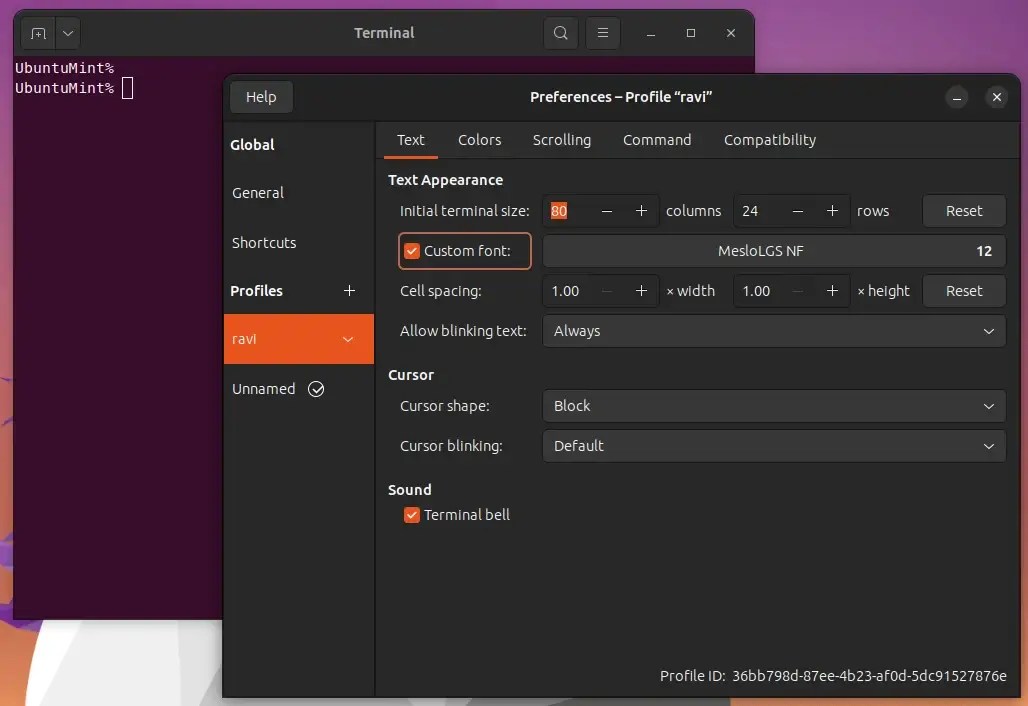Click the badge beside the Unnamed profile

pyautogui.click(x=316, y=389)
